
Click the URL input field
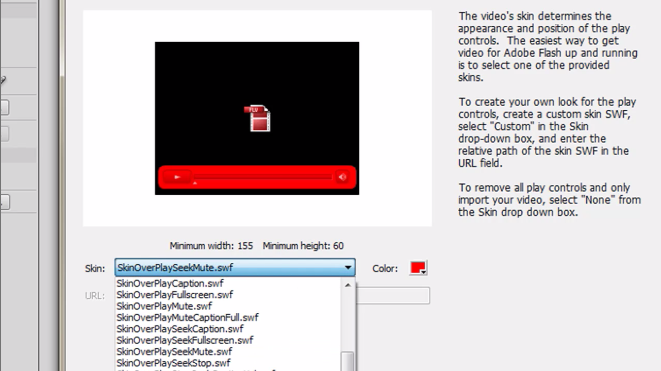(393, 296)
